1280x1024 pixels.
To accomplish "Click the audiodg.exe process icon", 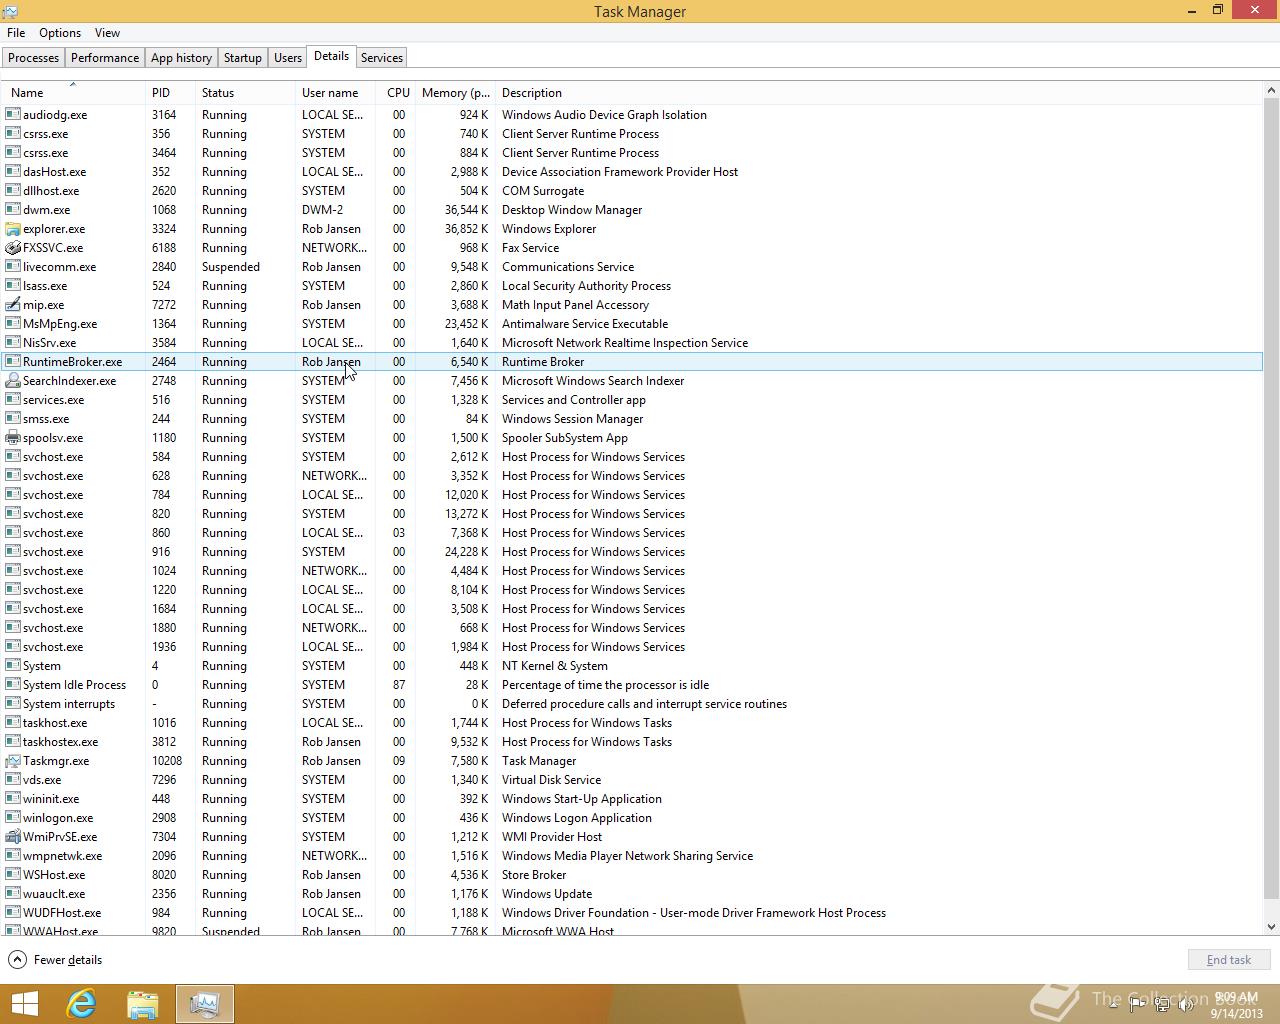I will (13, 115).
